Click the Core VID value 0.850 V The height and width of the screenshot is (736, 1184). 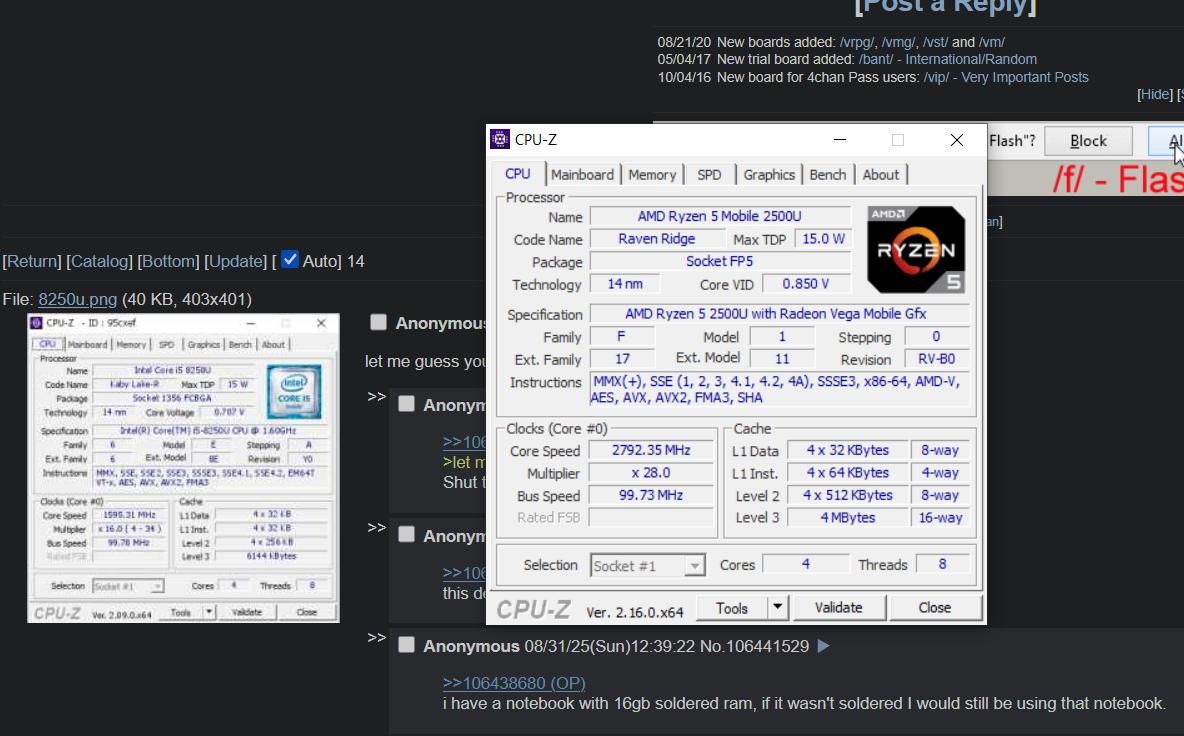(x=806, y=284)
